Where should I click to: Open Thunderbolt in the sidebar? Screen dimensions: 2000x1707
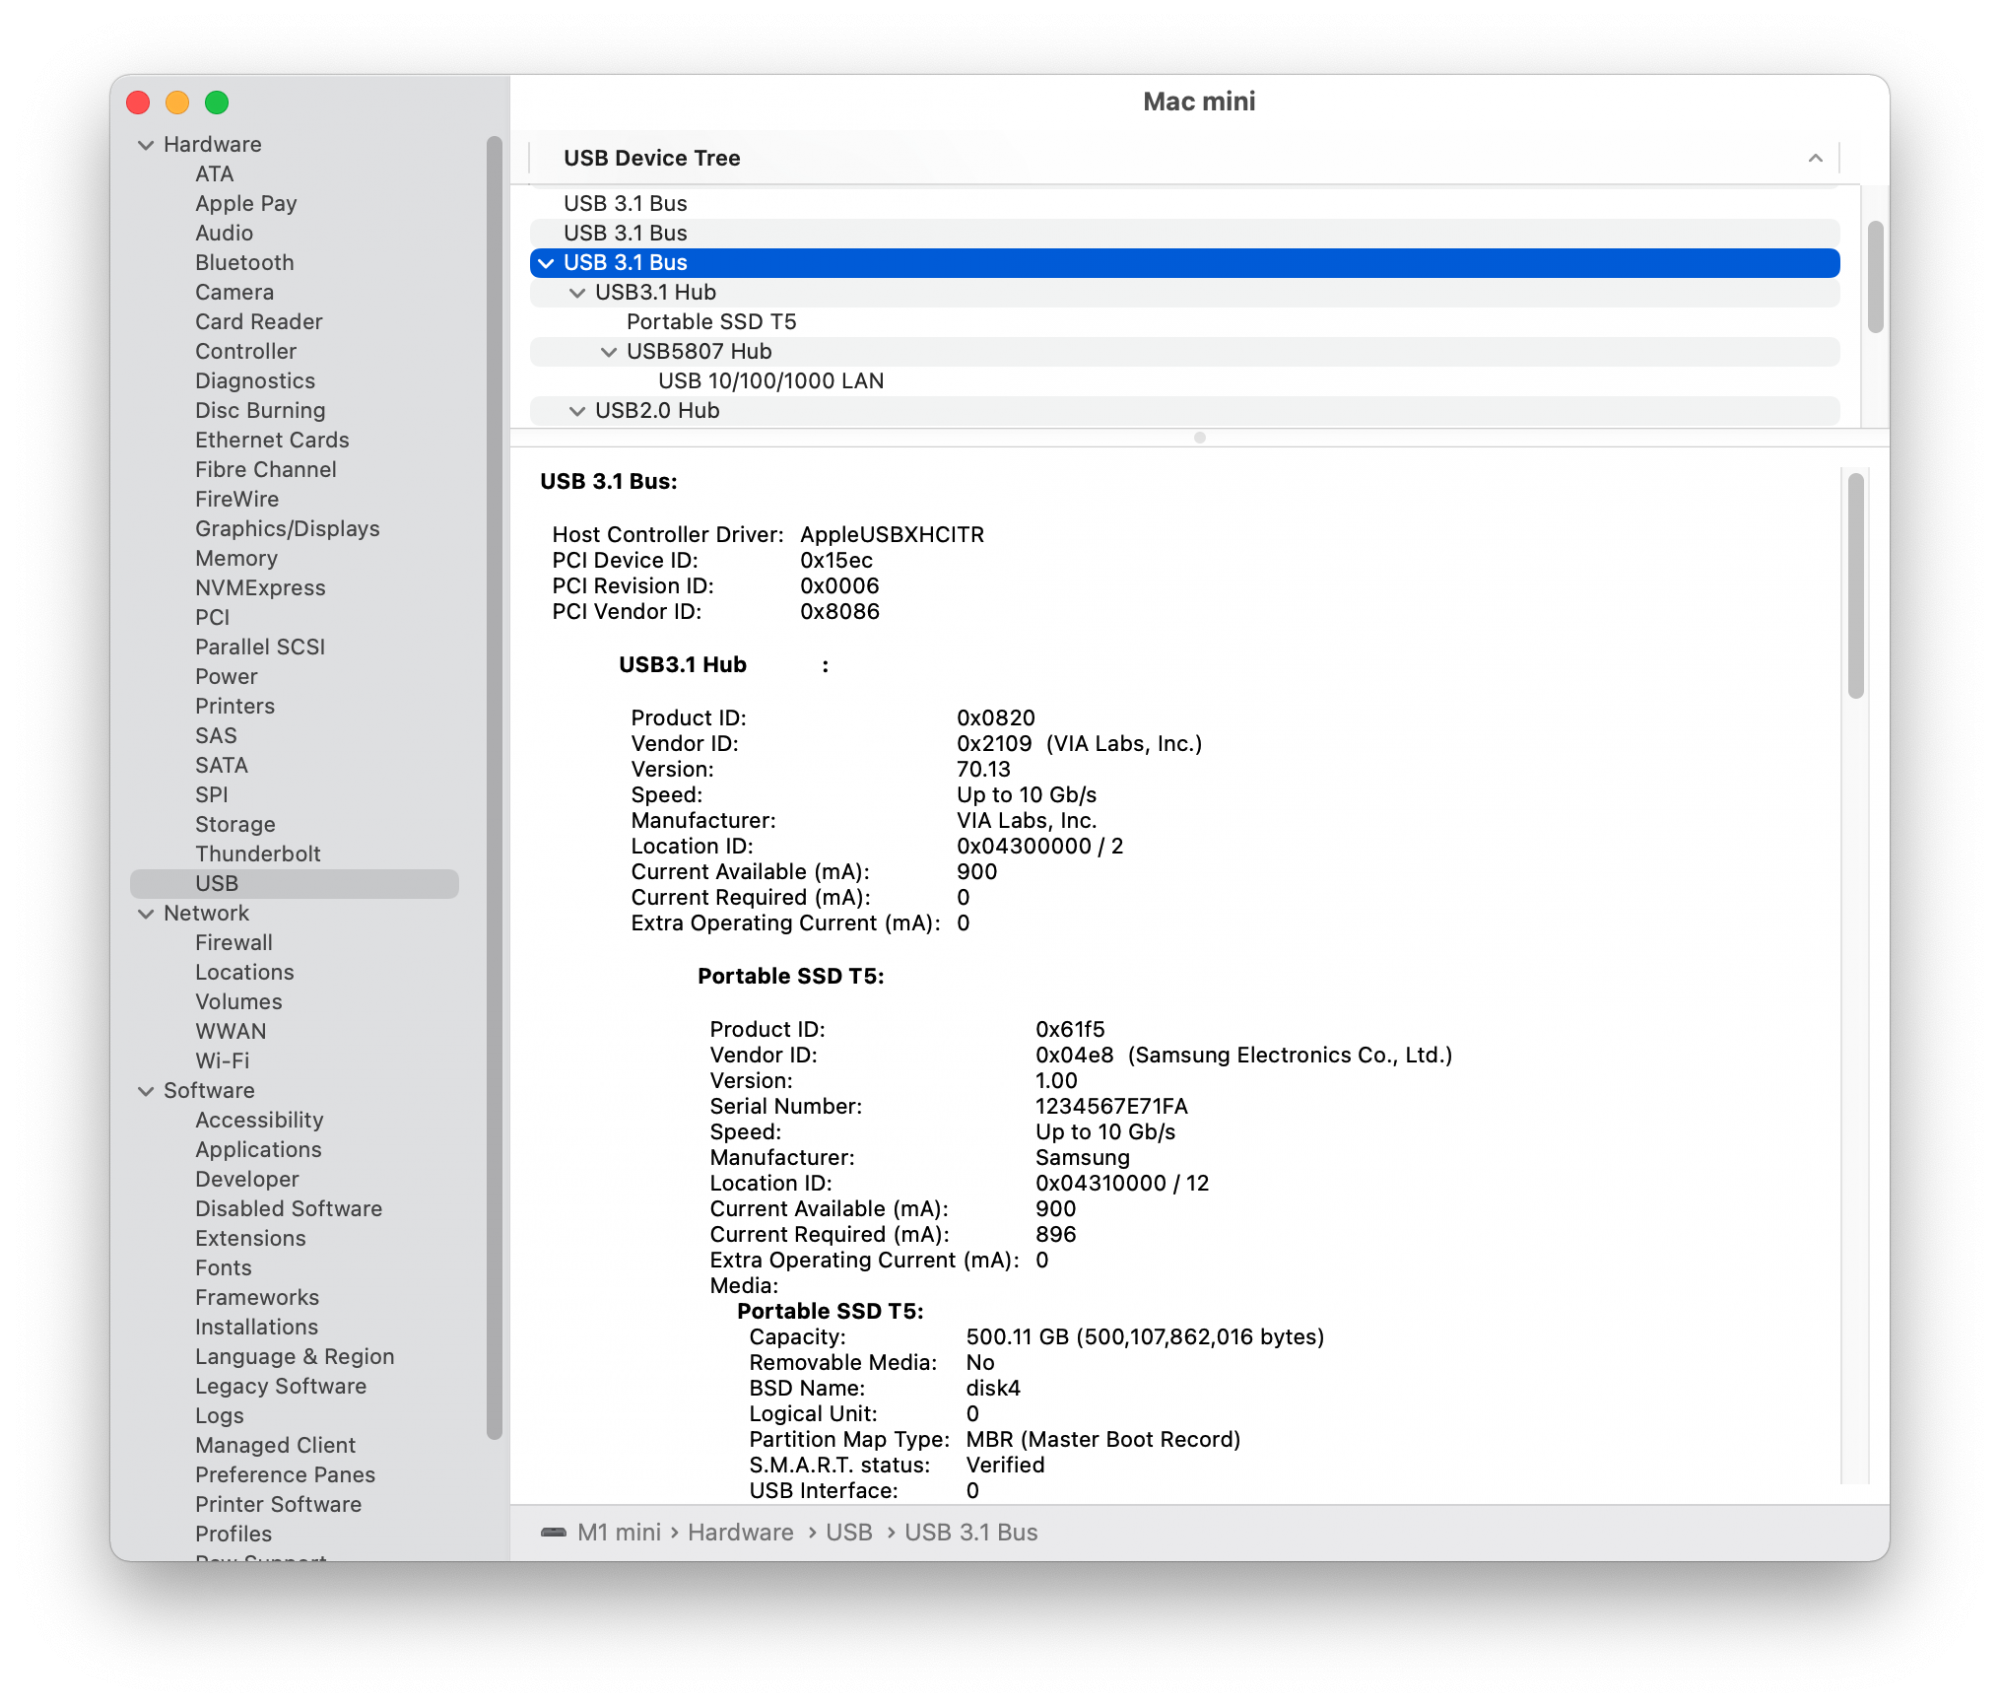coord(257,854)
